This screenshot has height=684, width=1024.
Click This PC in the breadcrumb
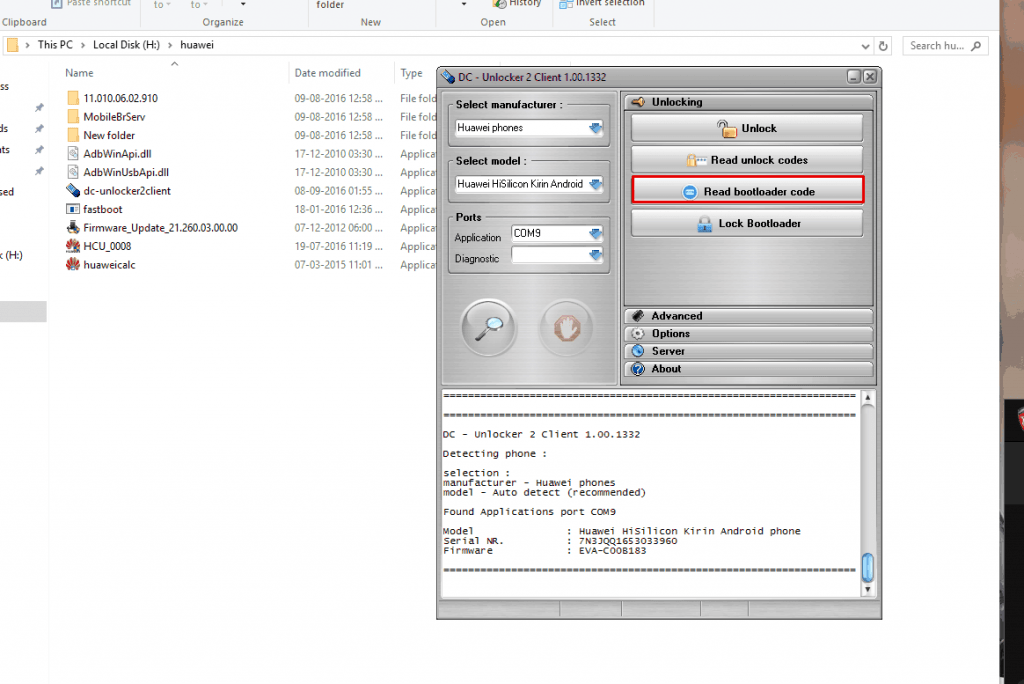click(56, 45)
